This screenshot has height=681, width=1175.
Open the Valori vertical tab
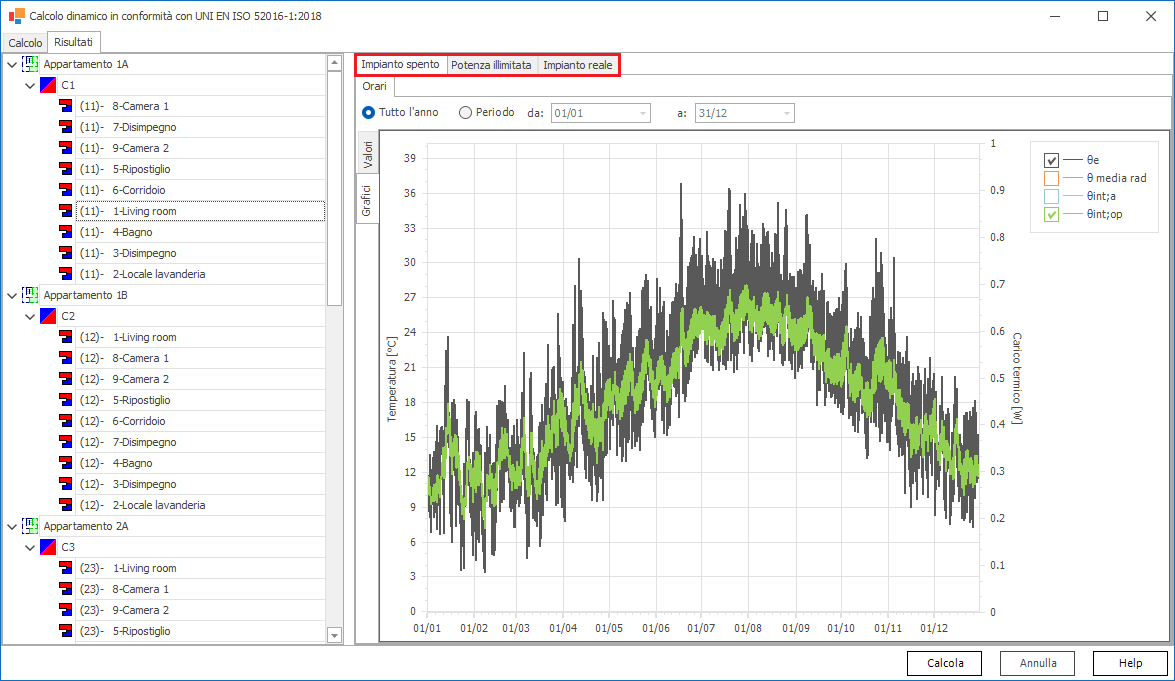click(x=368, y=153)
